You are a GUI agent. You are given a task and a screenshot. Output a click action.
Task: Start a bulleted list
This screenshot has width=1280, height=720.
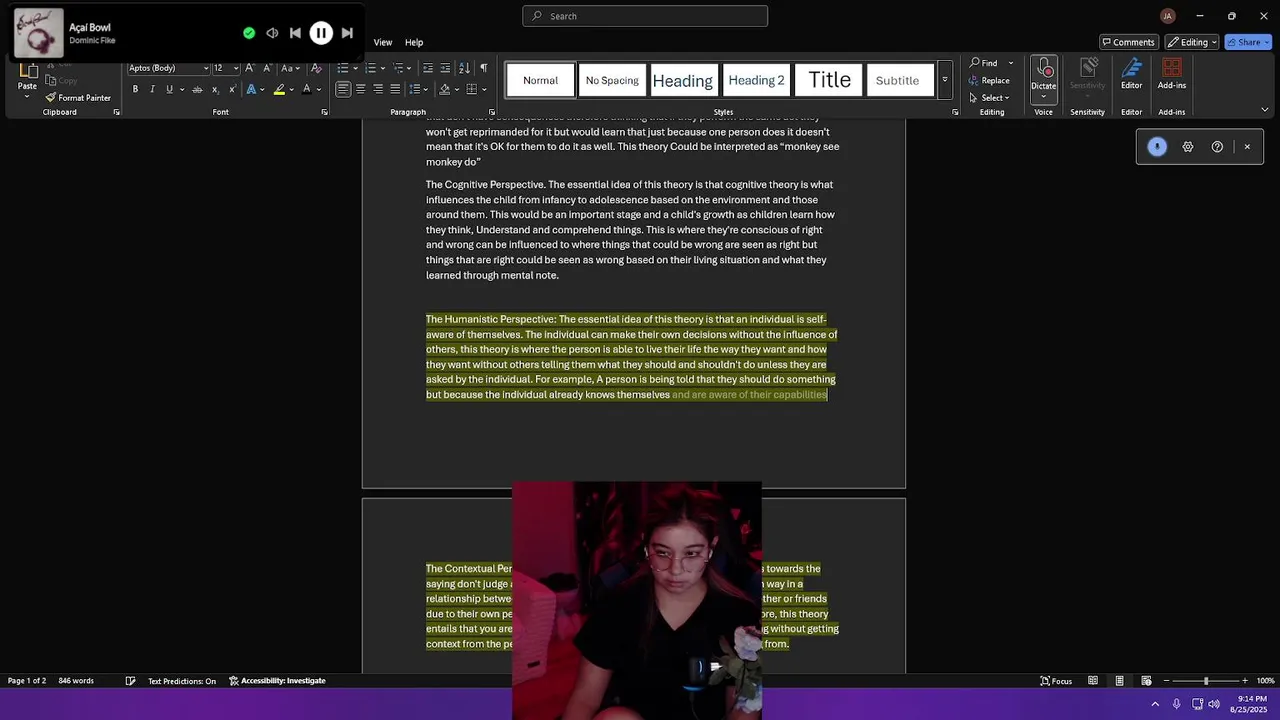click(343, 68)
